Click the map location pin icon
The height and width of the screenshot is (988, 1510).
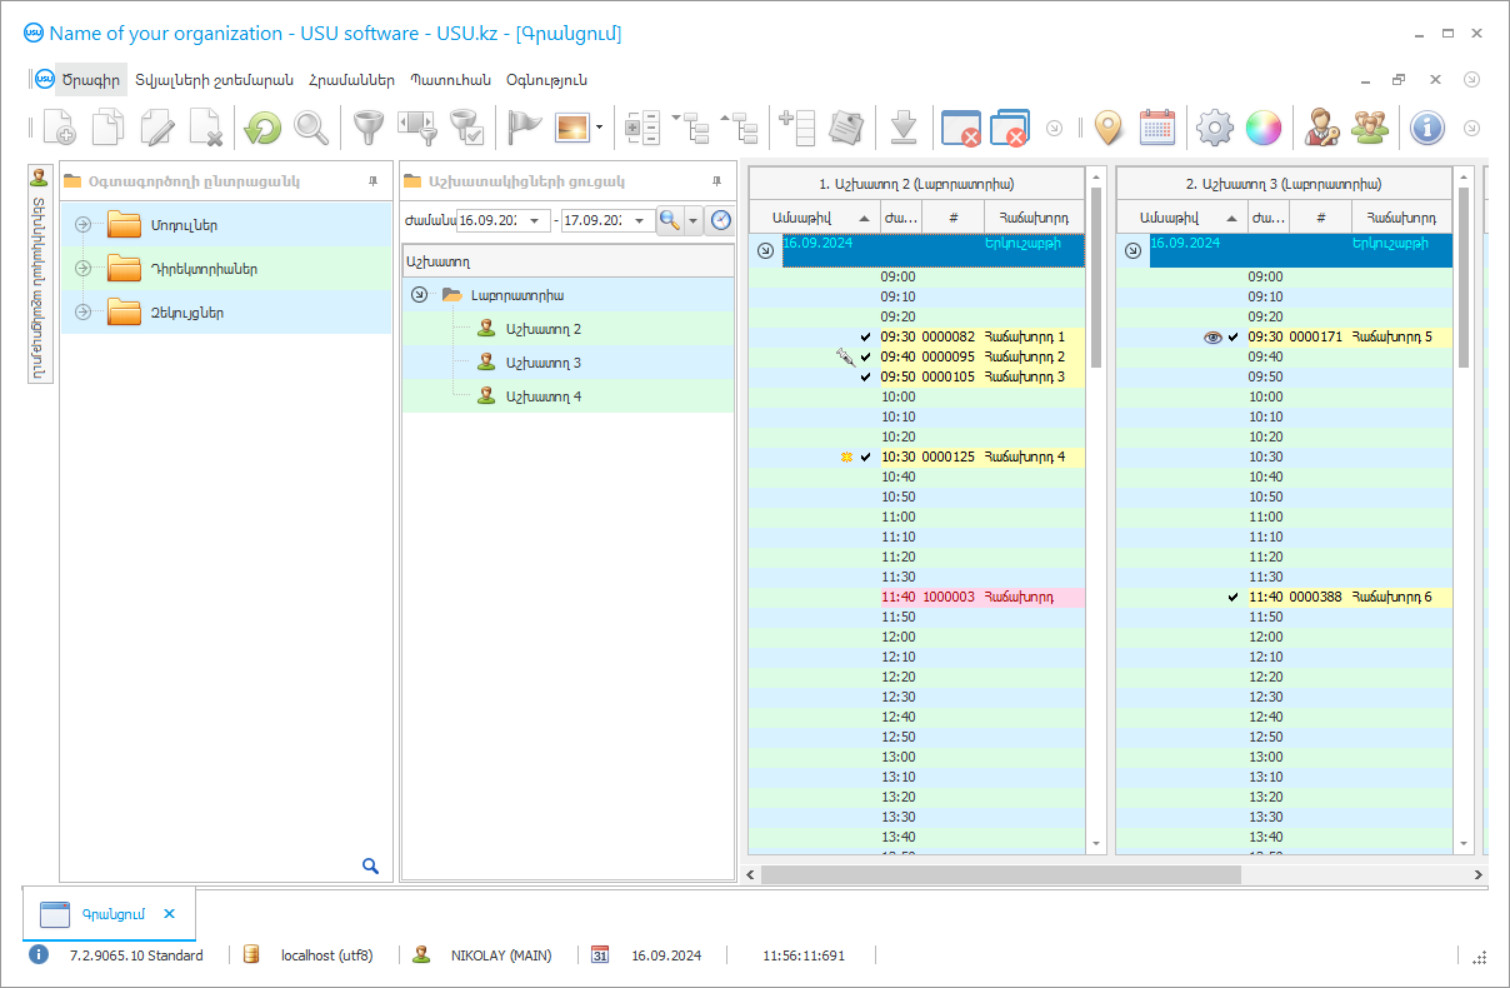pos(1108,128)
